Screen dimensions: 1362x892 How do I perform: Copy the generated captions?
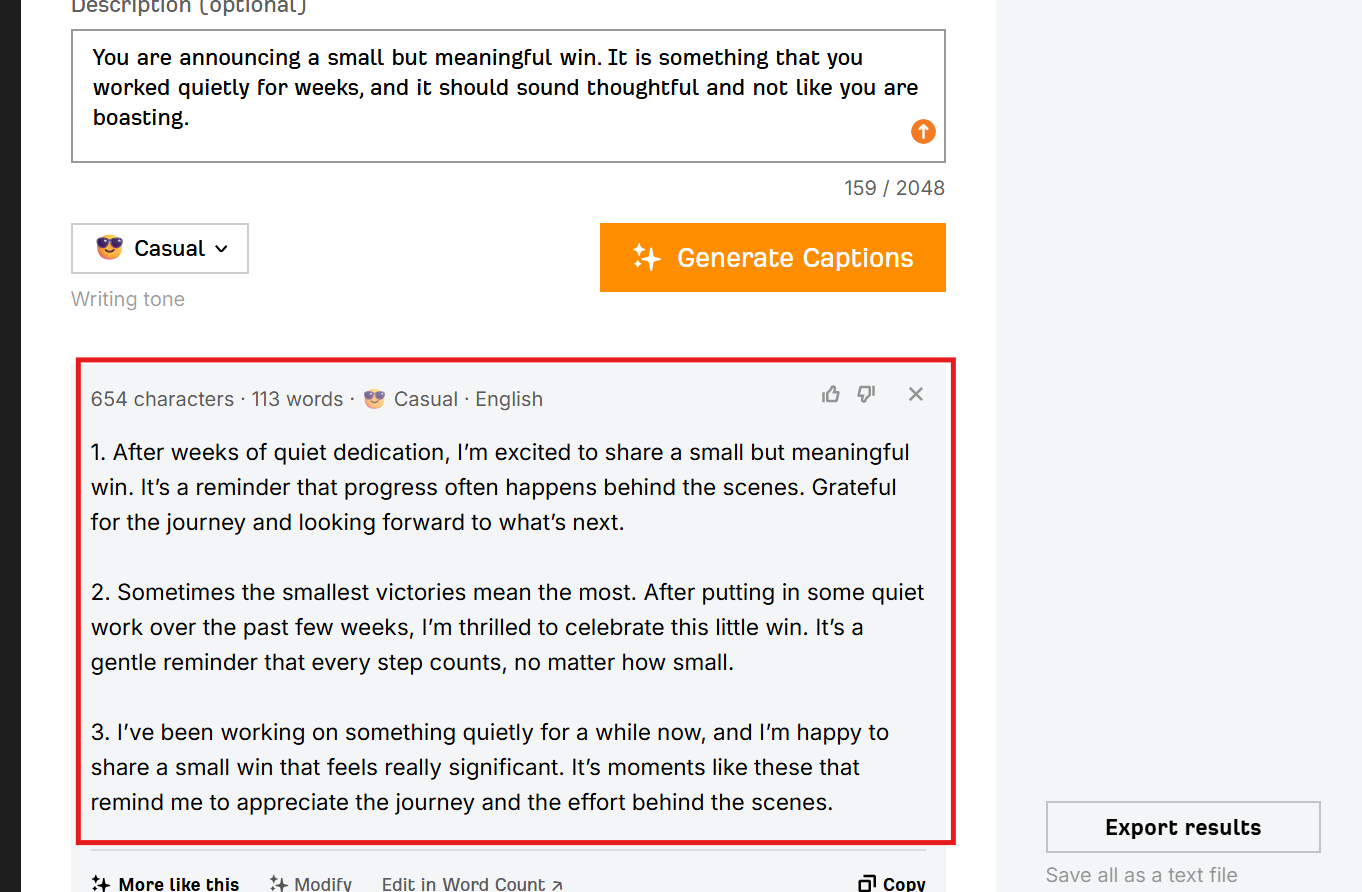pos(892,883)
